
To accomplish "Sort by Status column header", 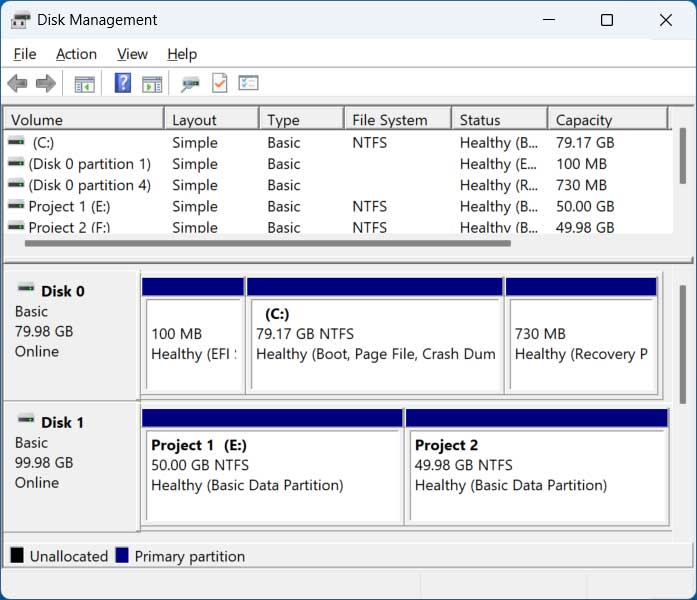I will pyautogui.click(x=500, y=120).
